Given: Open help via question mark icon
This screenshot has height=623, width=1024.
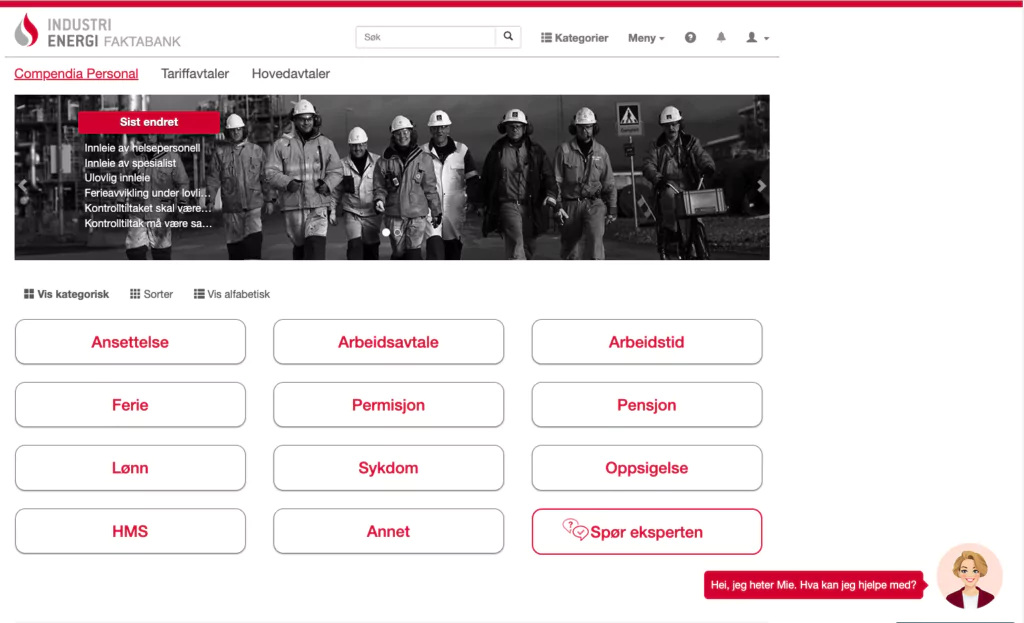Looking at the screenshot, I should (690, 37).
